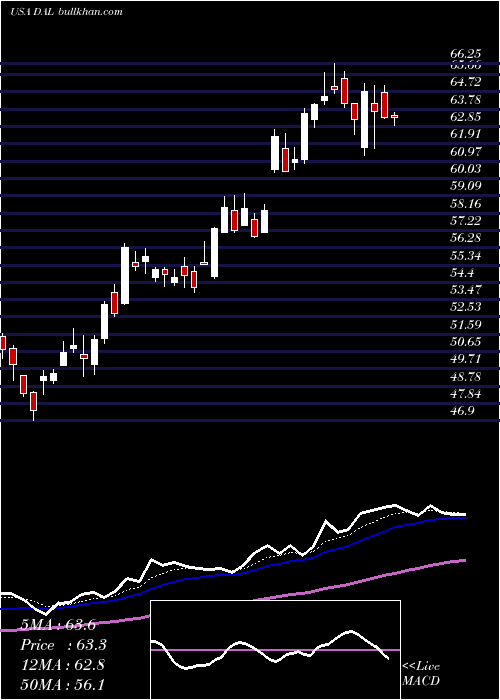The height and width of the screenshot is (700, 500).
Task: Click inside the MACD indicator panel
Action: 275,650
